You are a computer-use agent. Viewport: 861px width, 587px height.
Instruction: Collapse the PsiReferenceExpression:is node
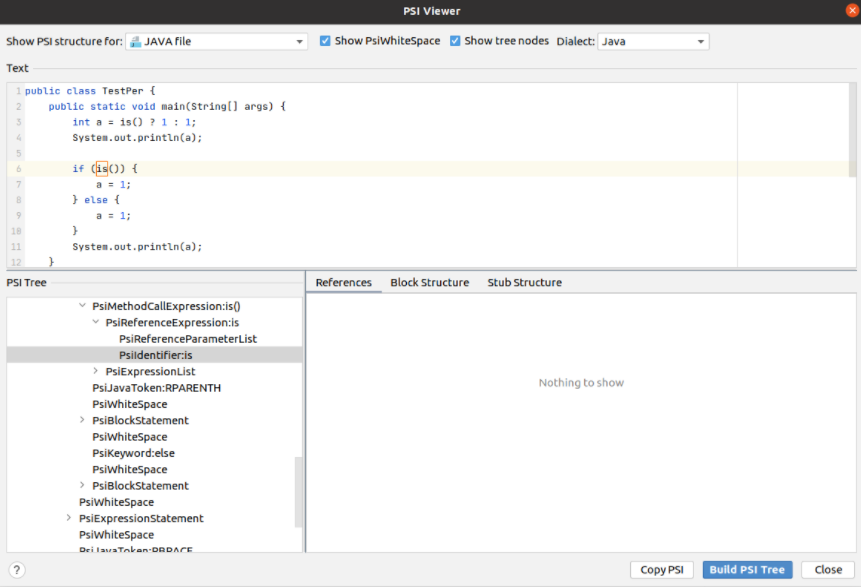click(x=96, y=322)
